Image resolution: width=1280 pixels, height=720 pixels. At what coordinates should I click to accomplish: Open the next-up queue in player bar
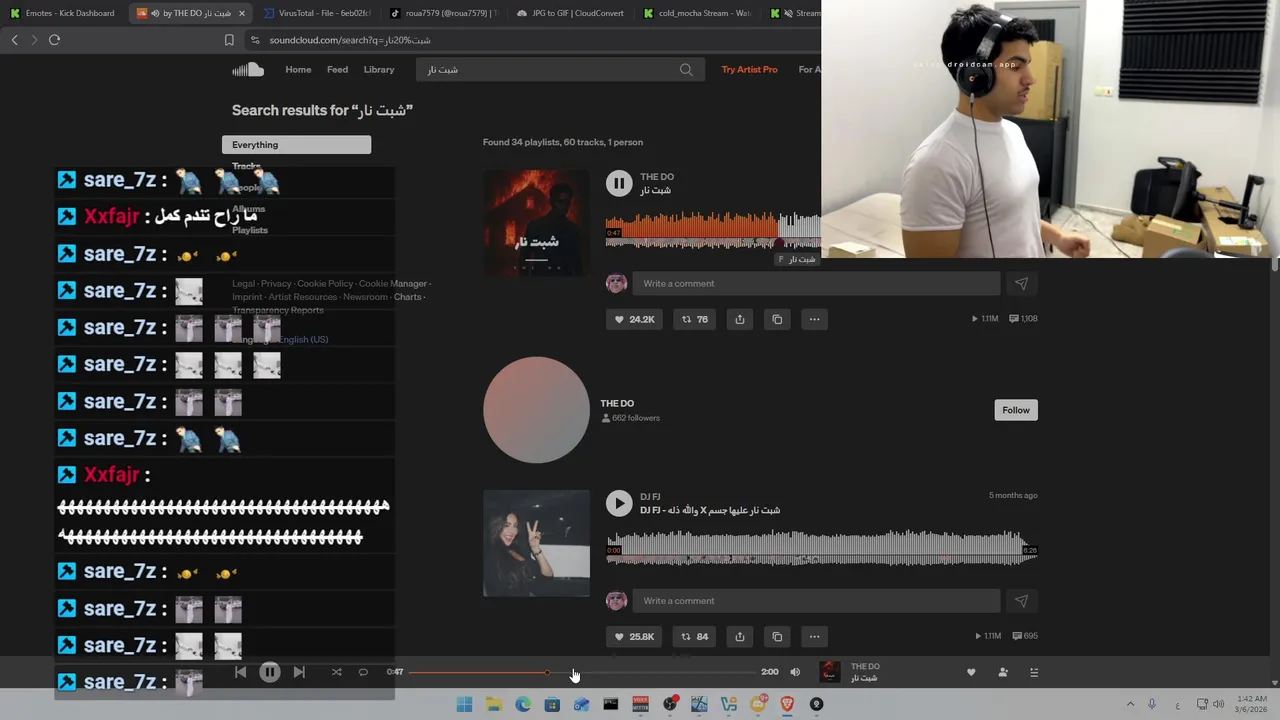point(1034,673)
